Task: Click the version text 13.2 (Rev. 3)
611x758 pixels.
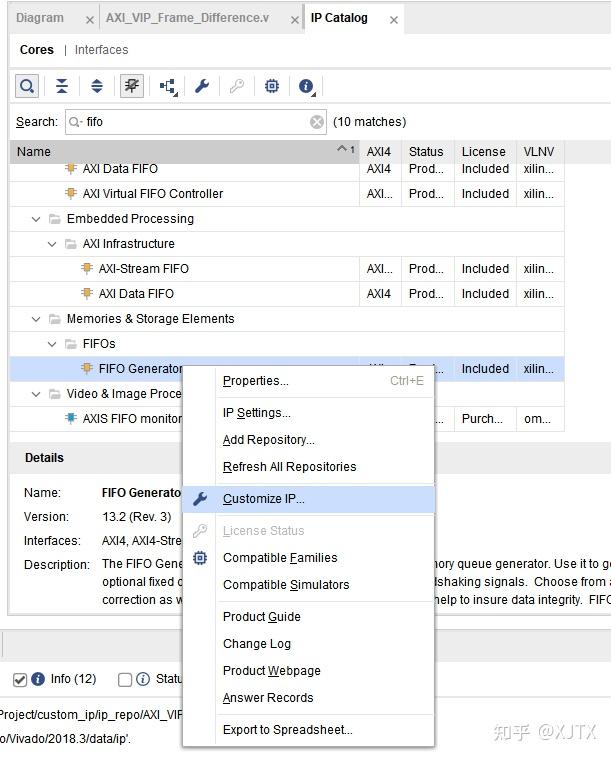Action: pos(137,517)
